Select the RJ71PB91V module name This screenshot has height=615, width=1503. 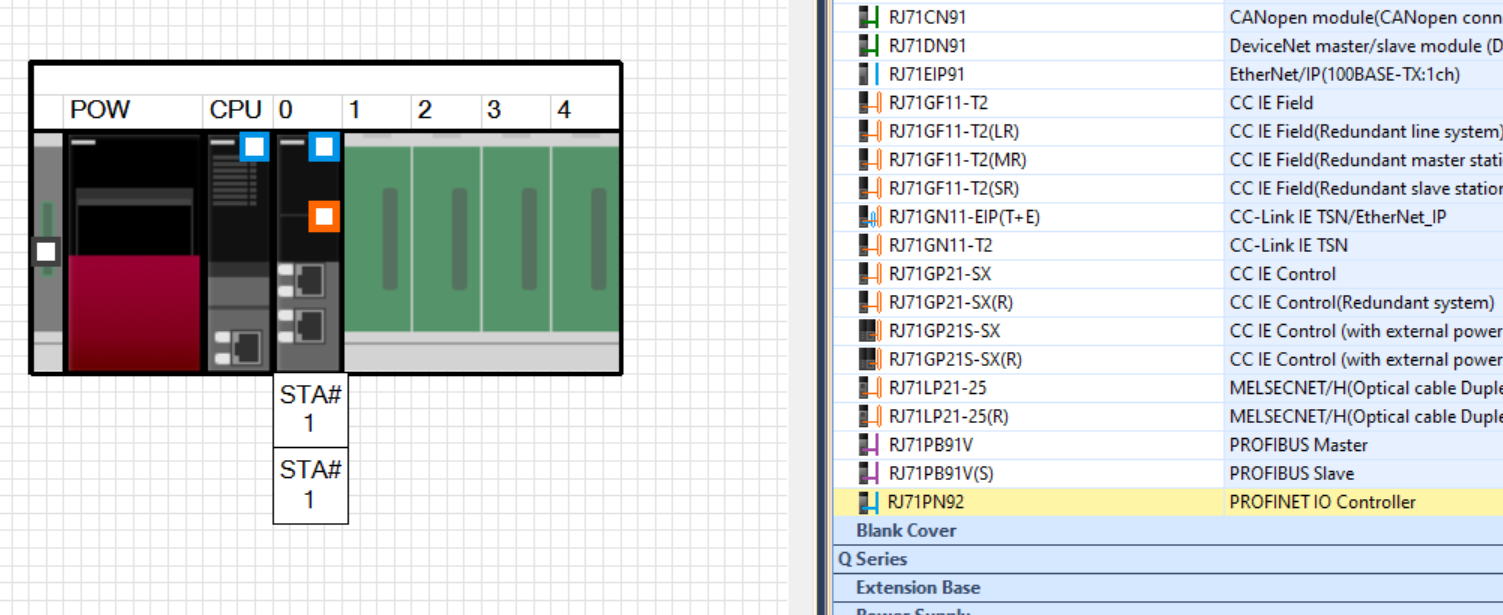pyautogui.click(x=930, y=445)
